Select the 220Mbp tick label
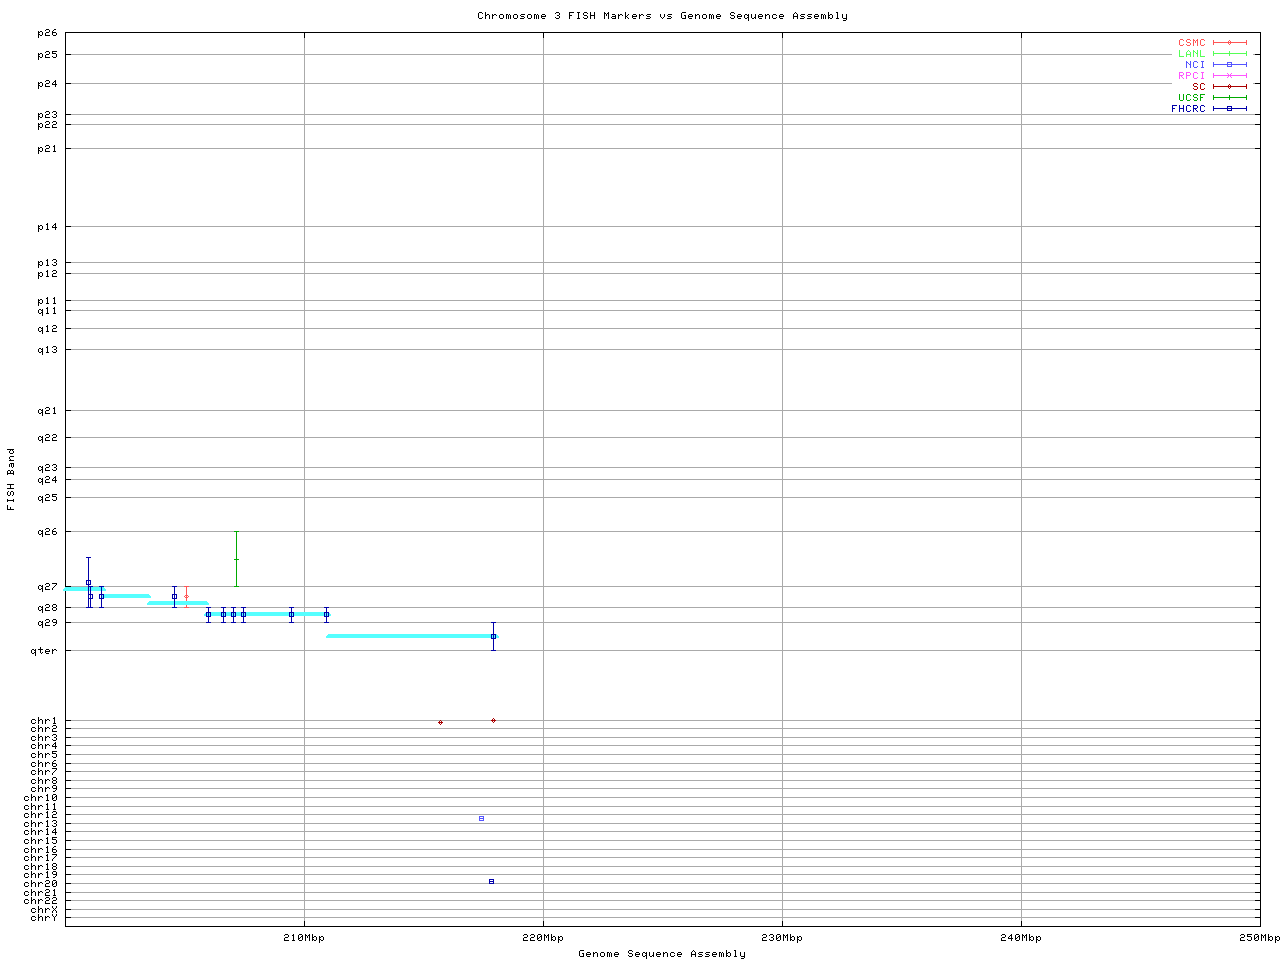 pos(543,938)
